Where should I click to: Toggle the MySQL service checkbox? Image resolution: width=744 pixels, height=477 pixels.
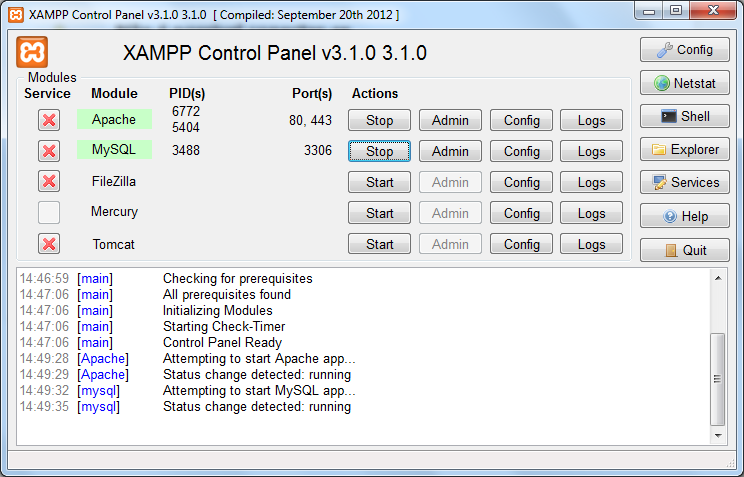(49, 151)
